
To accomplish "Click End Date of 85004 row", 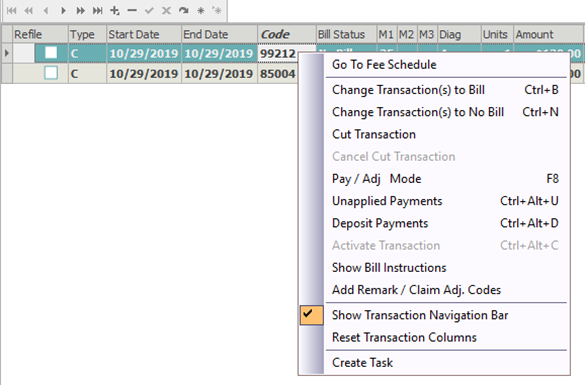I will [219, 73].
